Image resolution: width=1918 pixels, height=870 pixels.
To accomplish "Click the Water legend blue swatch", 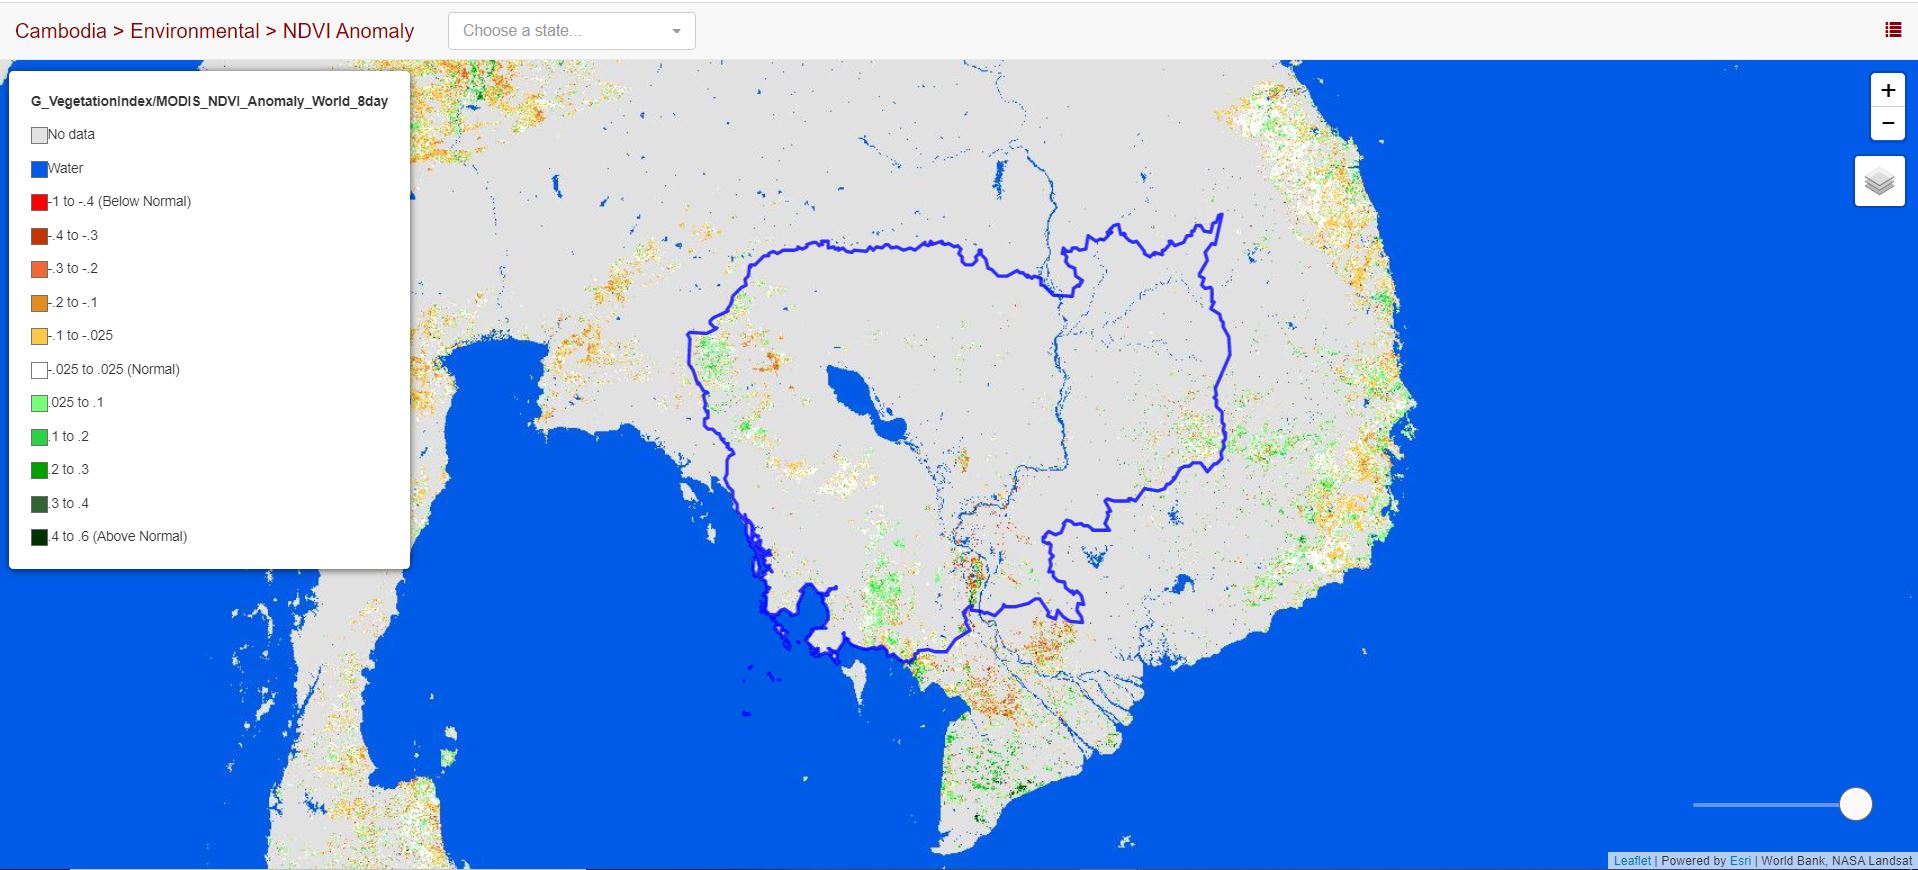I will point(39,169).
